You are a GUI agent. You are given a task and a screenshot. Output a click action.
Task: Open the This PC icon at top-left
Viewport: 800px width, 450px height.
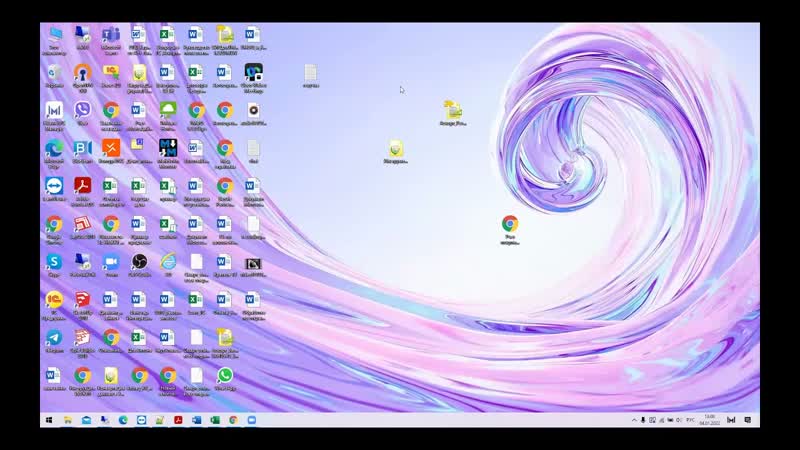click(x=54, y=36)
